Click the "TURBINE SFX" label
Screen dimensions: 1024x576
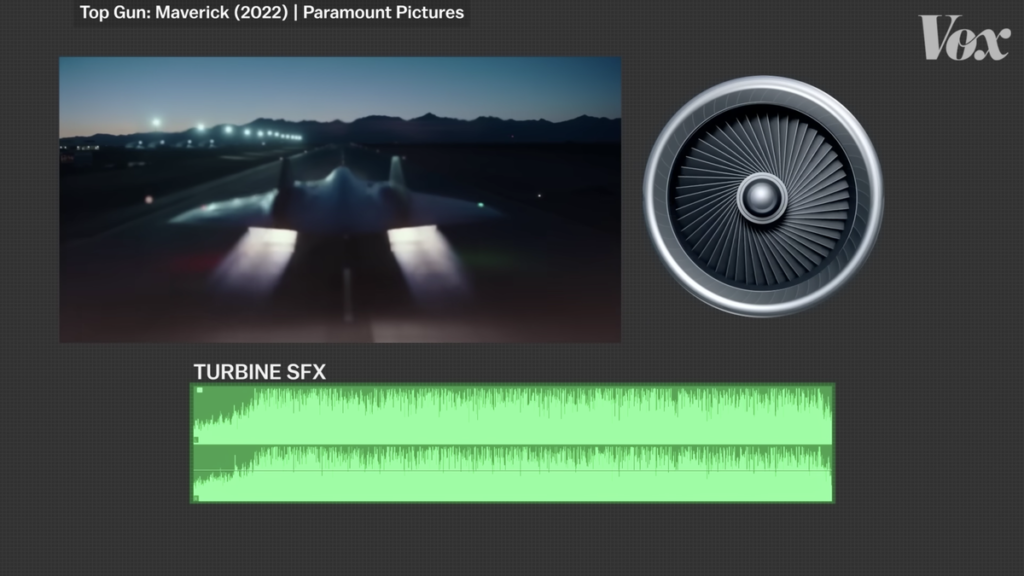[259, 372]
